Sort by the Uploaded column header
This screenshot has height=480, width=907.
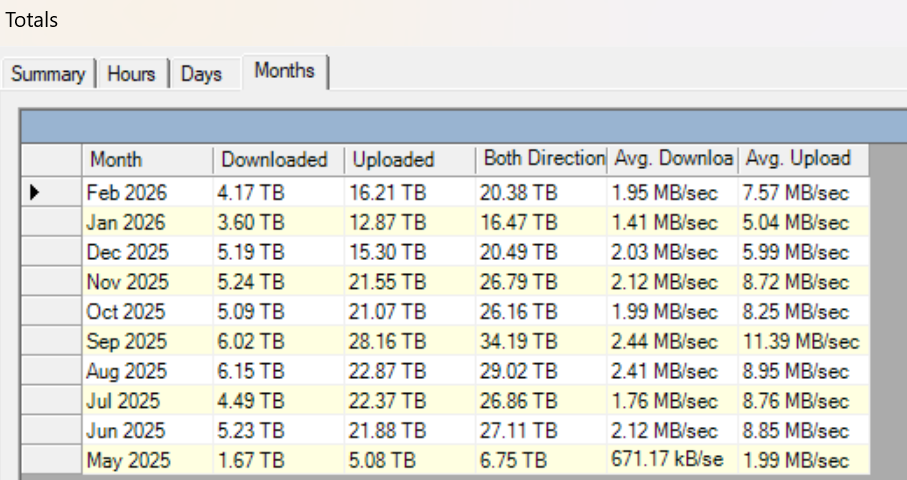[410, 159]
